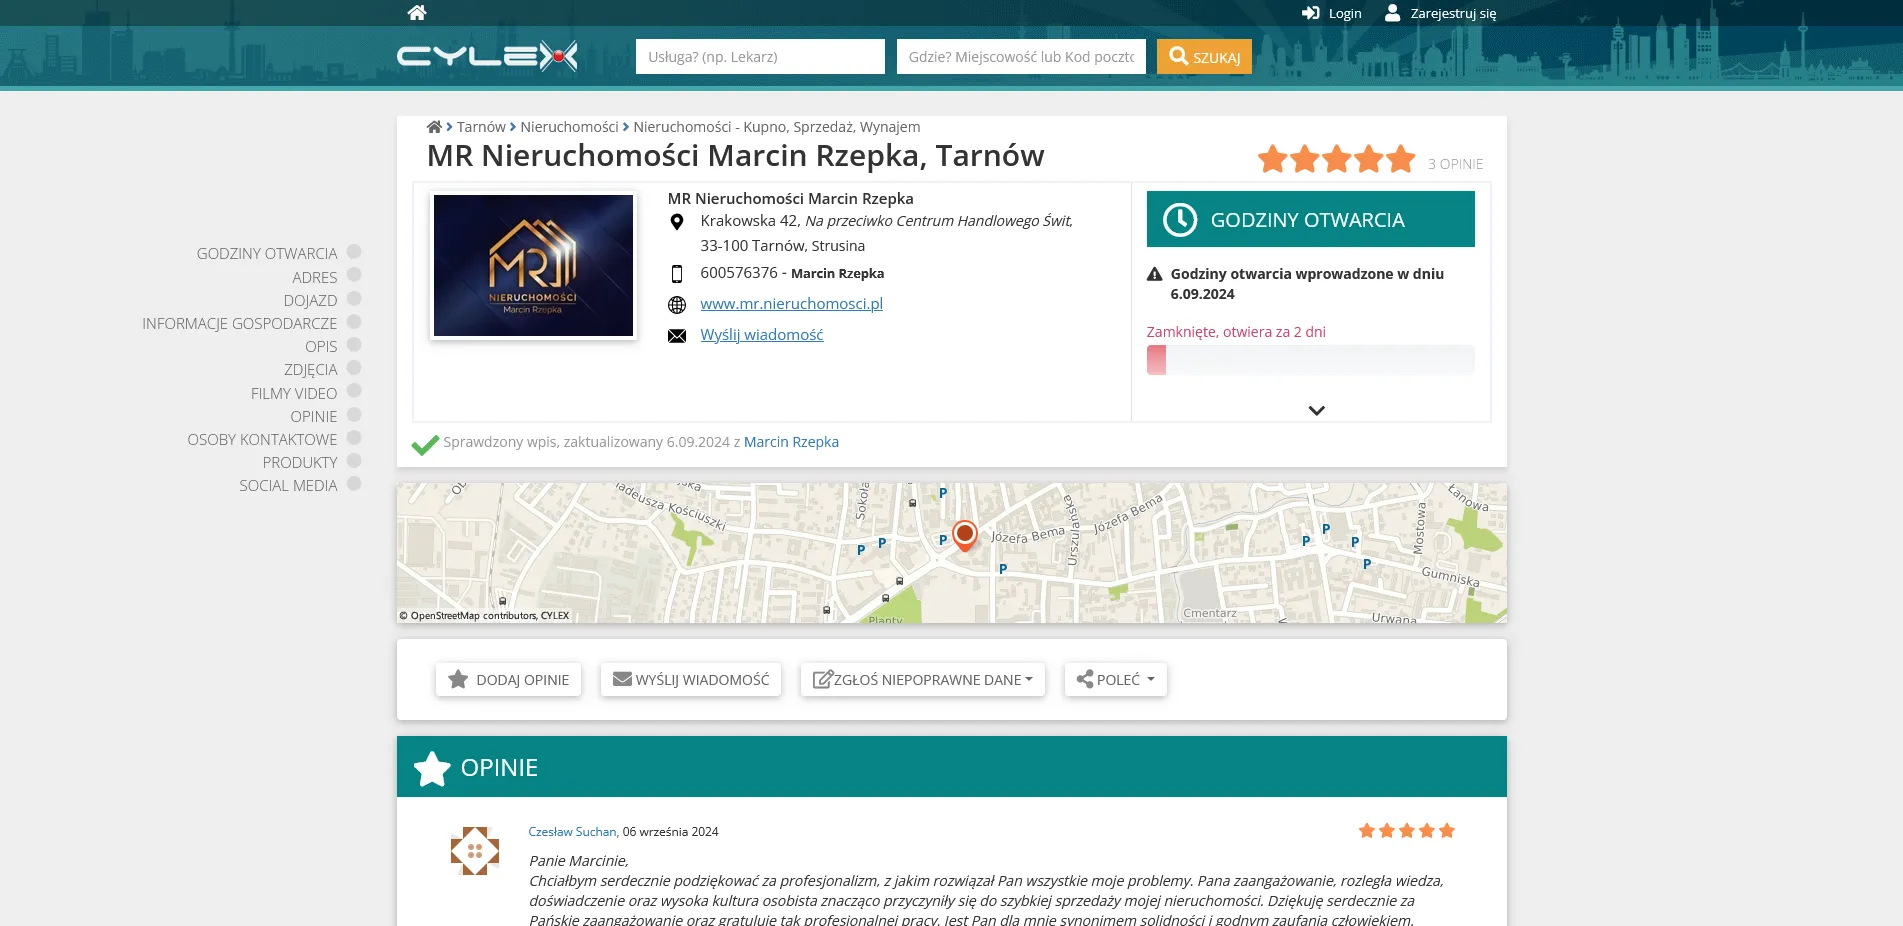Jump to ZDJĘCIA section

coord(310,370)
